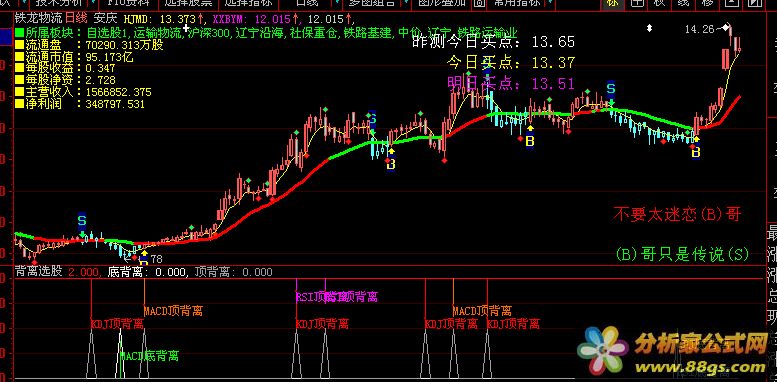
Task: Click the 顶背离: 0.000 value
Action: pos(233,272)
